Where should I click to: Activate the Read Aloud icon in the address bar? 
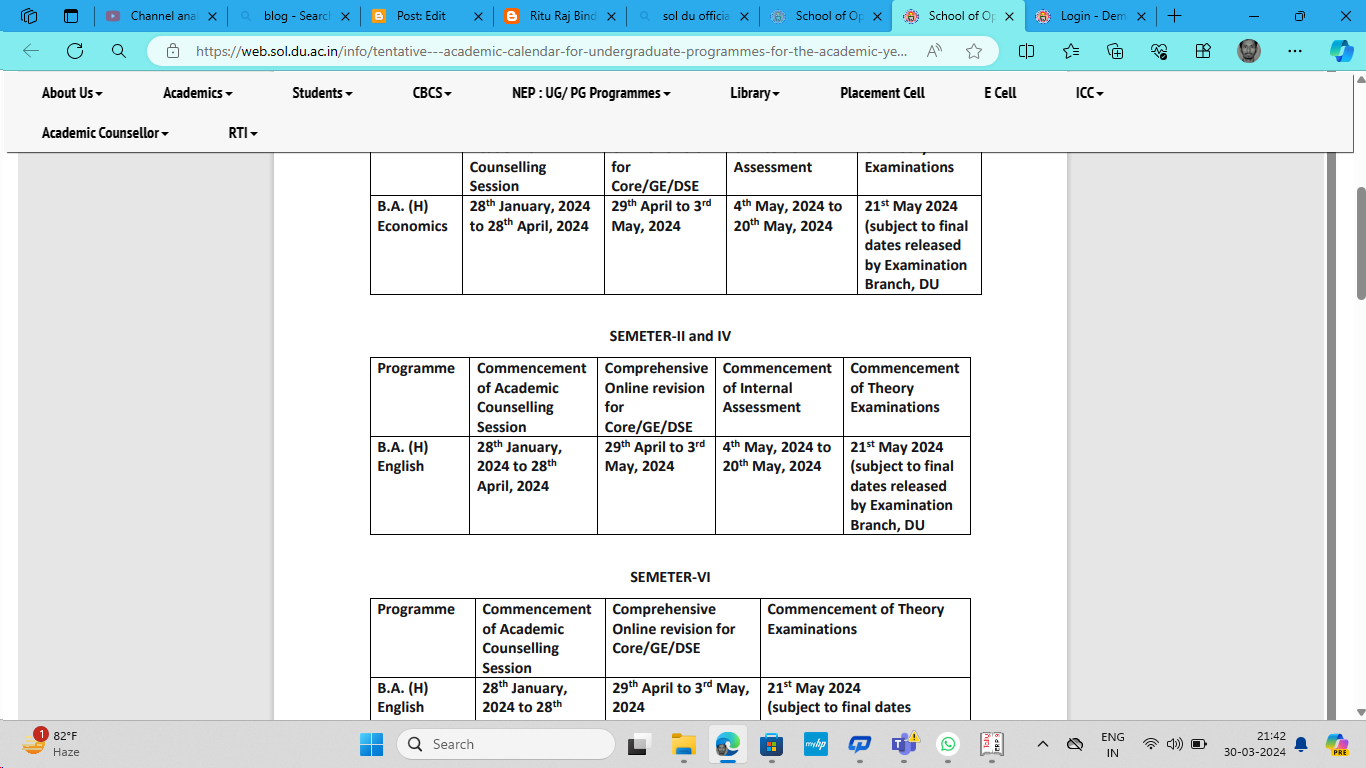[935, 51]
